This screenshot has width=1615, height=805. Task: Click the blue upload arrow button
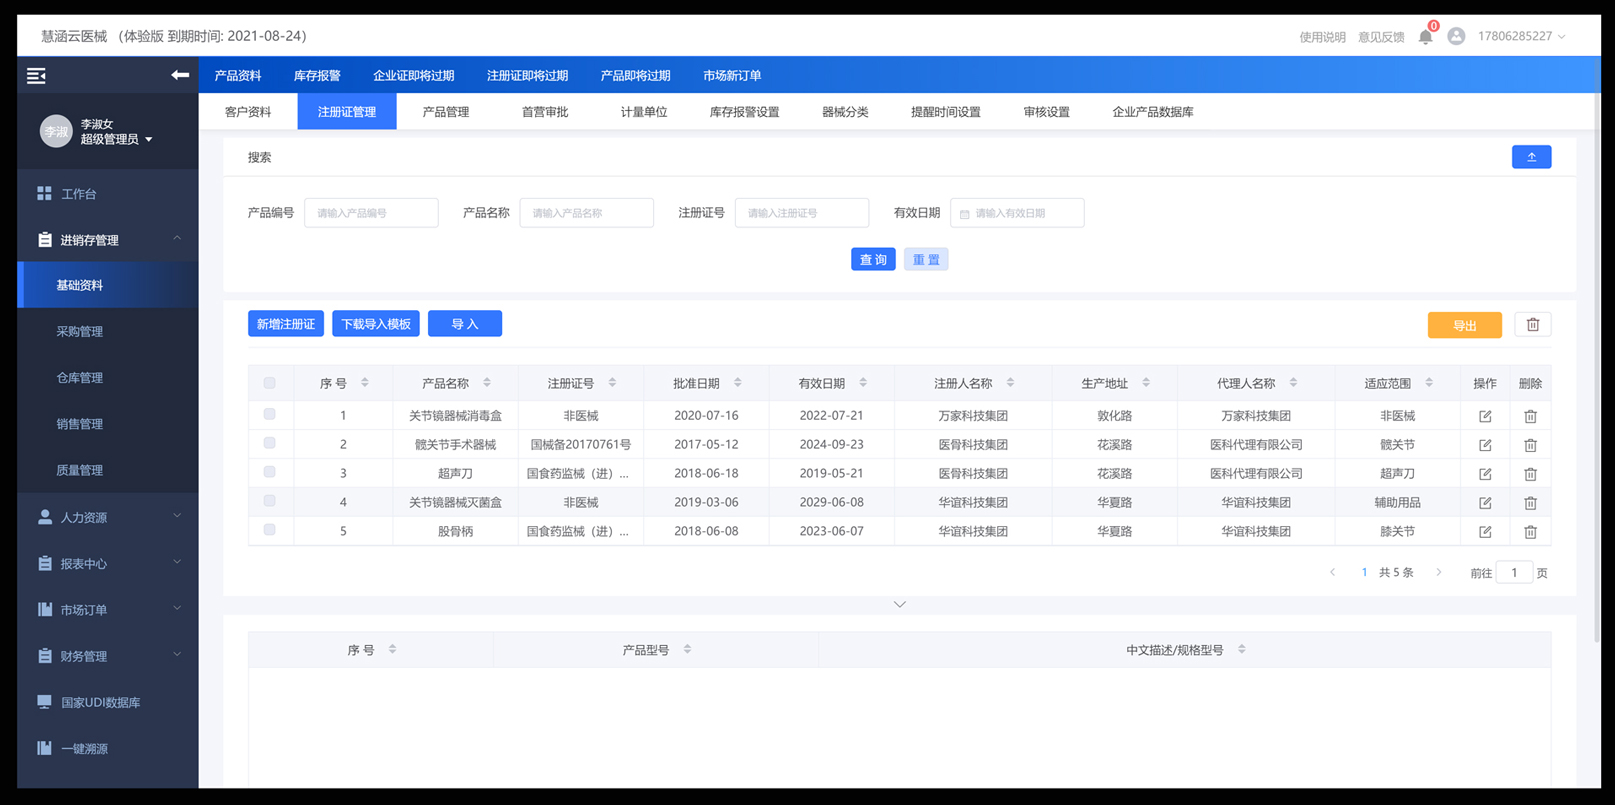tap(1531, 157)
